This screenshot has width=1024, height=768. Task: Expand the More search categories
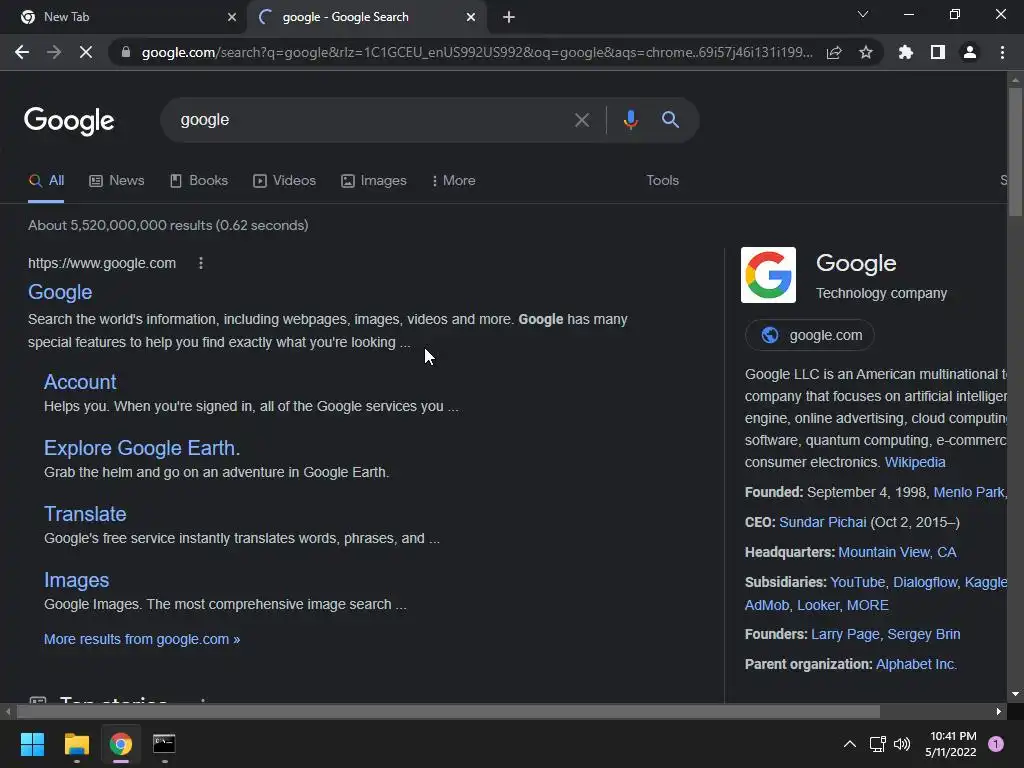coord(453,181)
